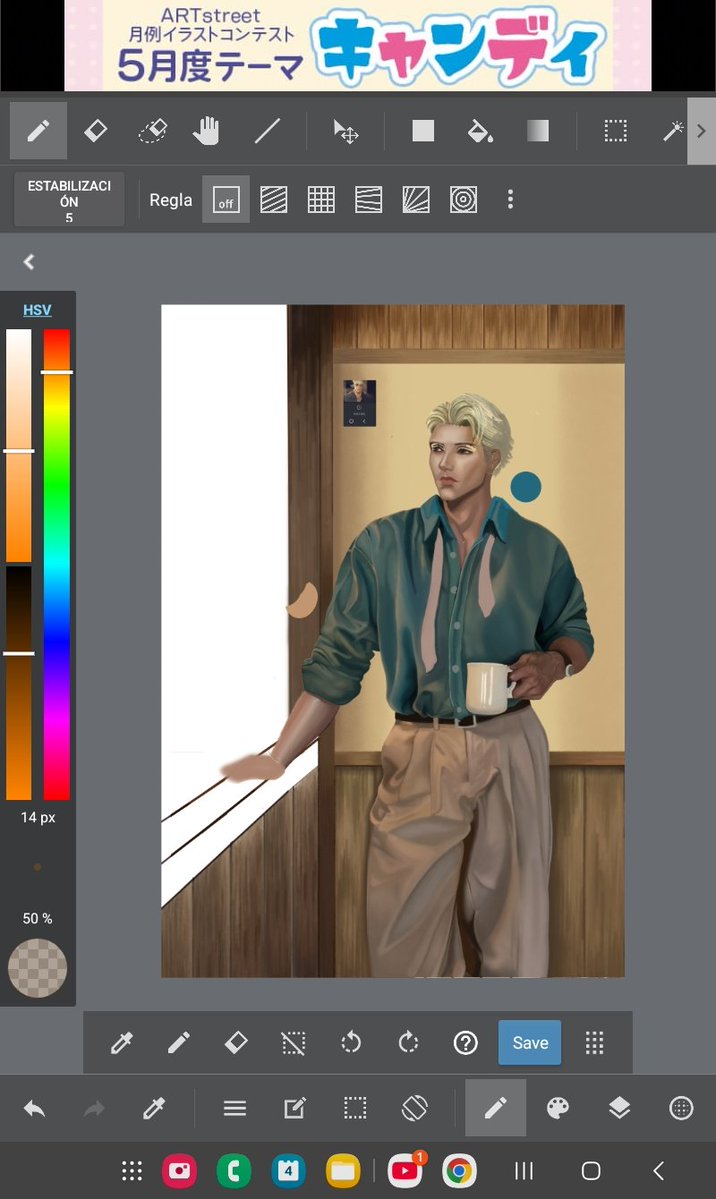Open the canvas rotate/flip menu

pyautogui.click(x=415, y=1108)
